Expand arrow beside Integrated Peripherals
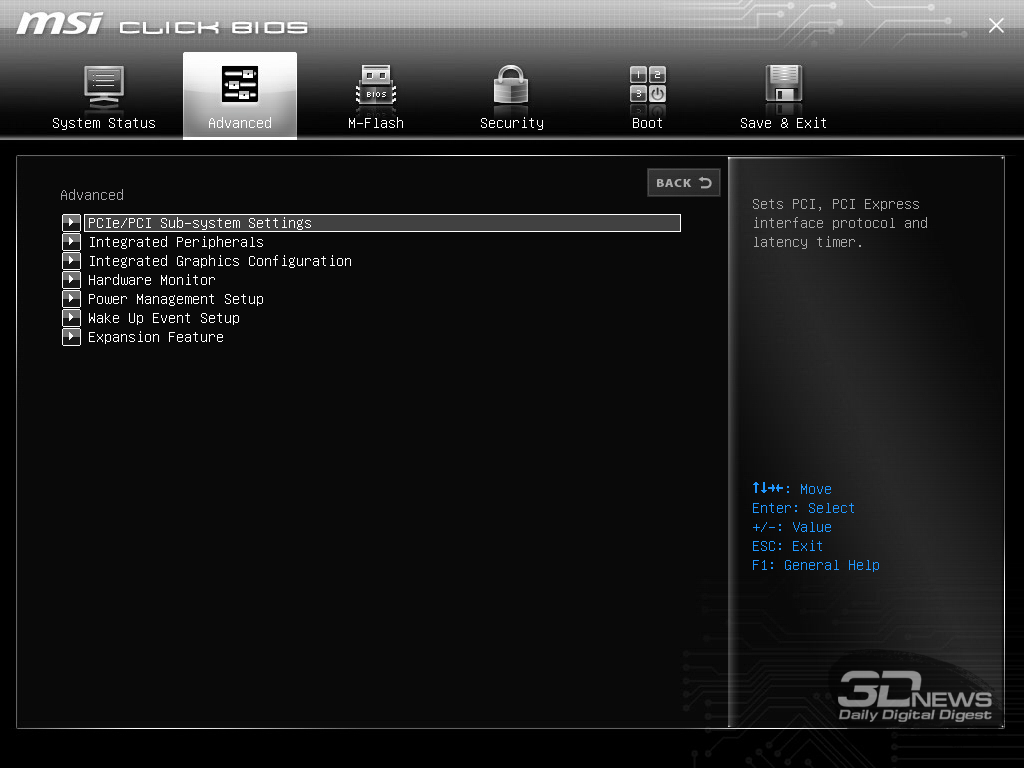Viewport: 1024px width, 768px height. 71,242
